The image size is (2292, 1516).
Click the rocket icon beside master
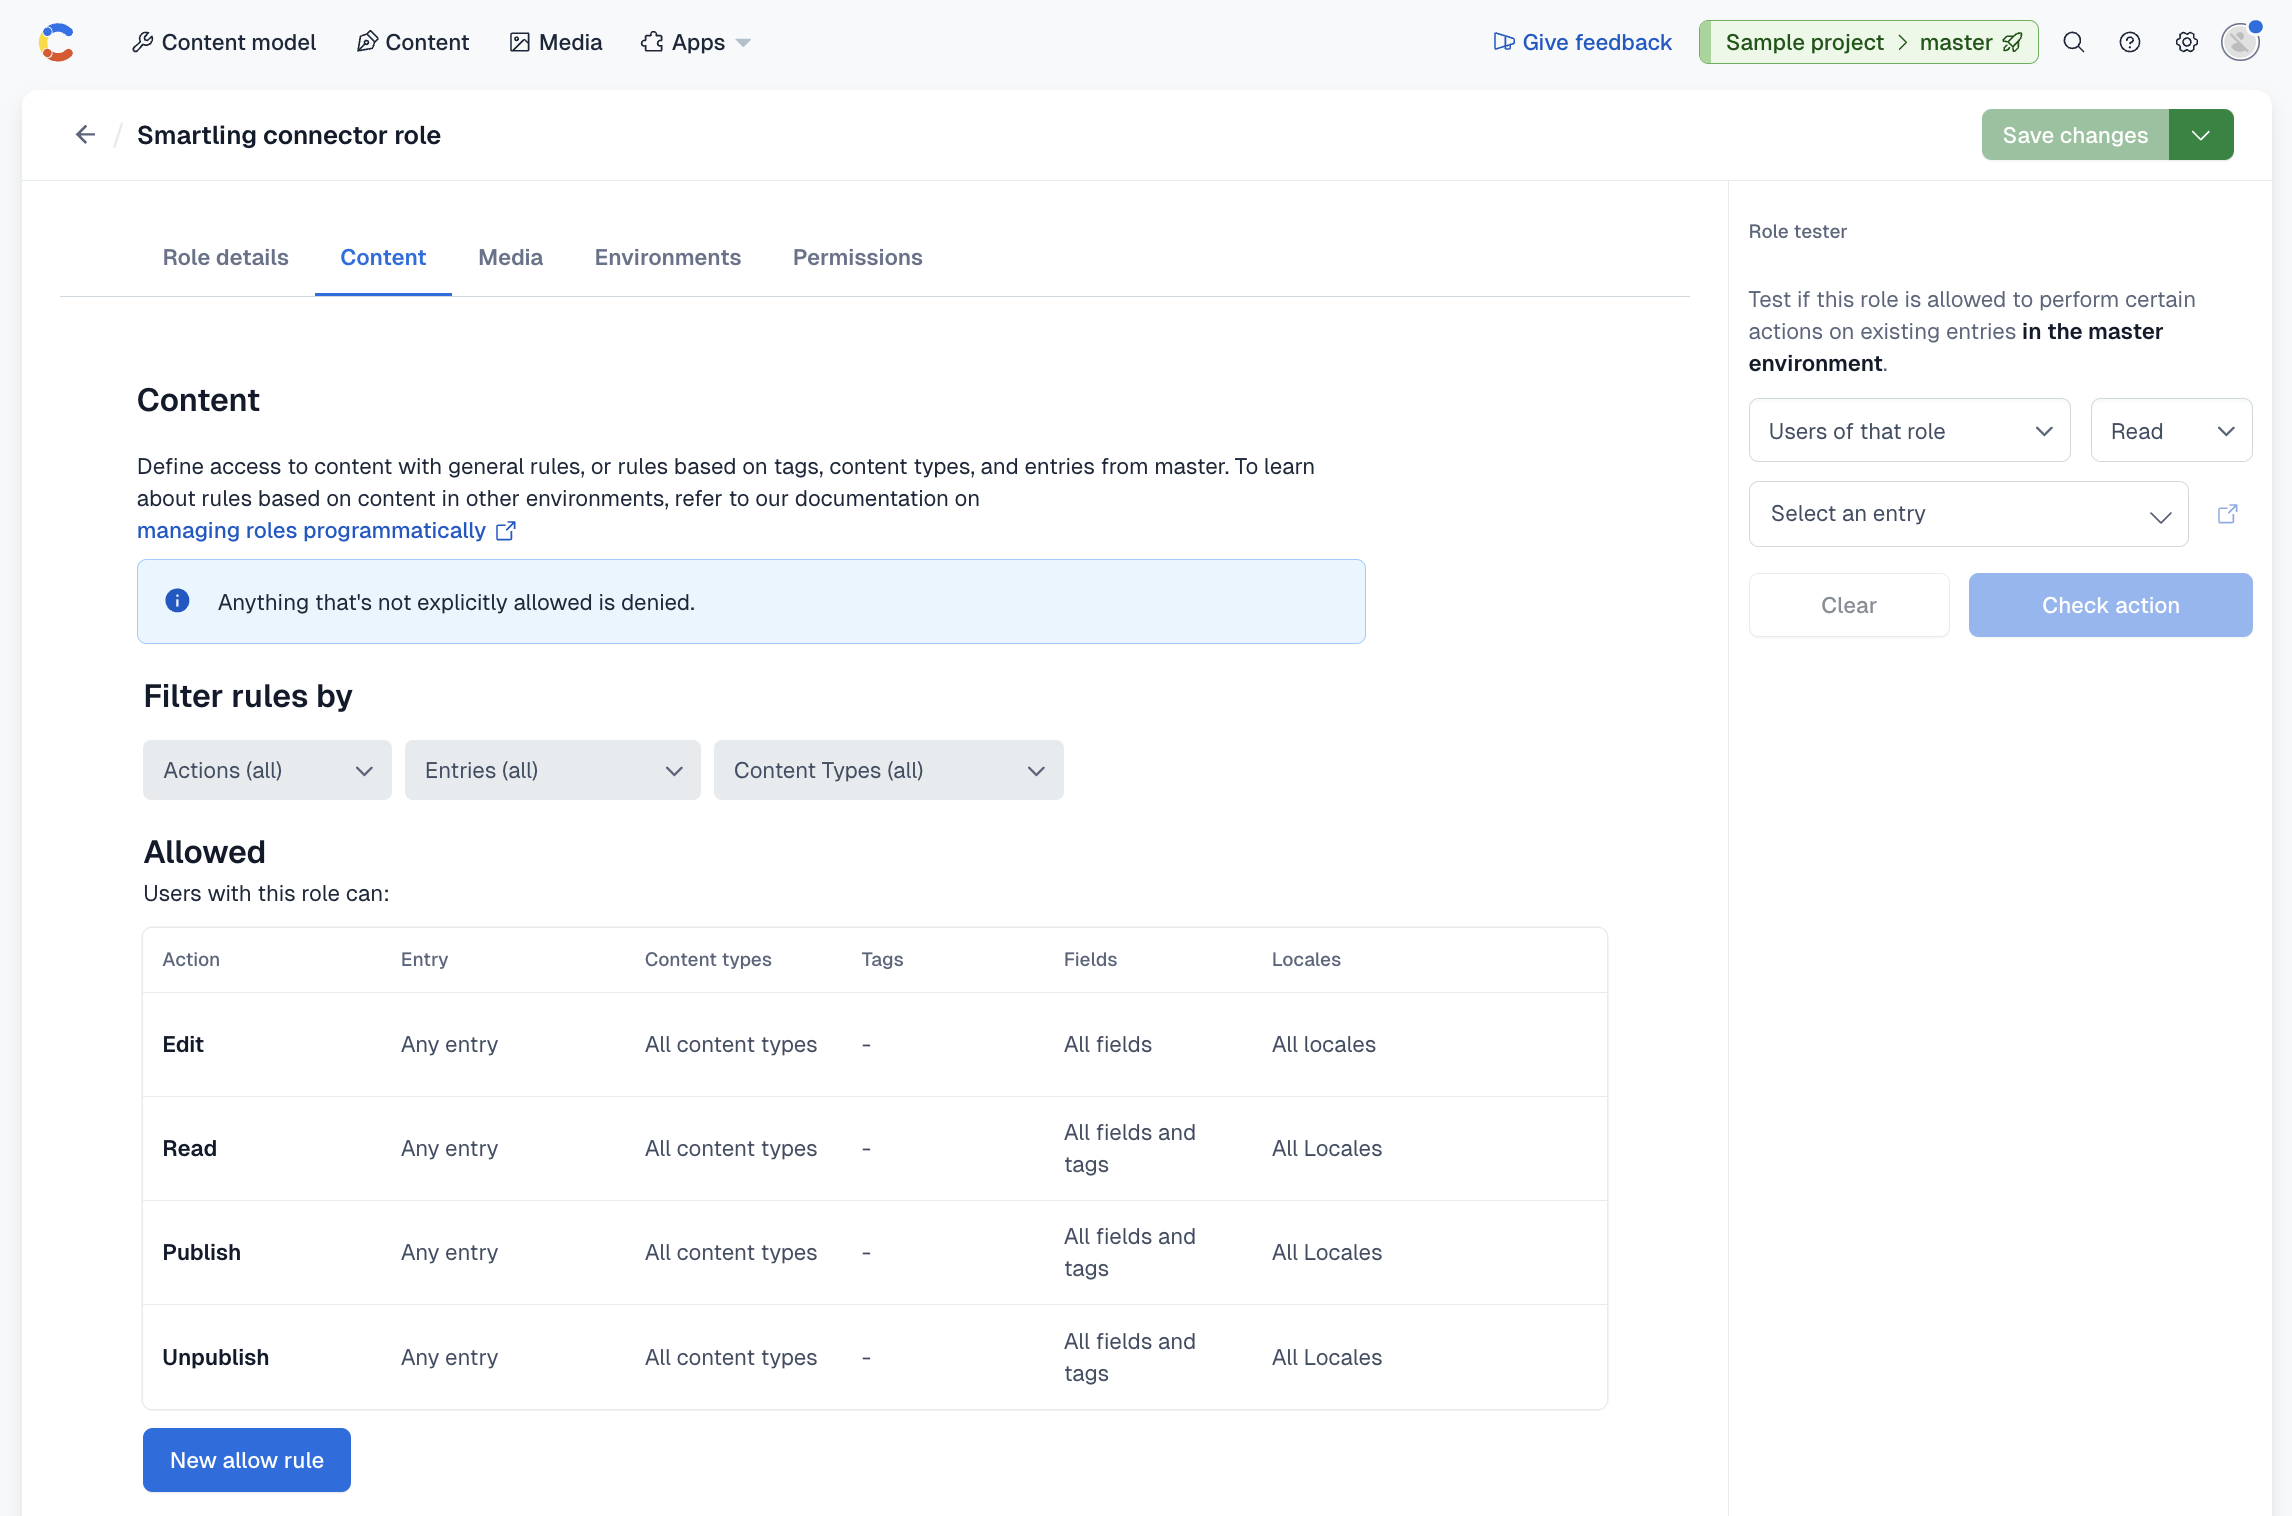coord(2012,42)
